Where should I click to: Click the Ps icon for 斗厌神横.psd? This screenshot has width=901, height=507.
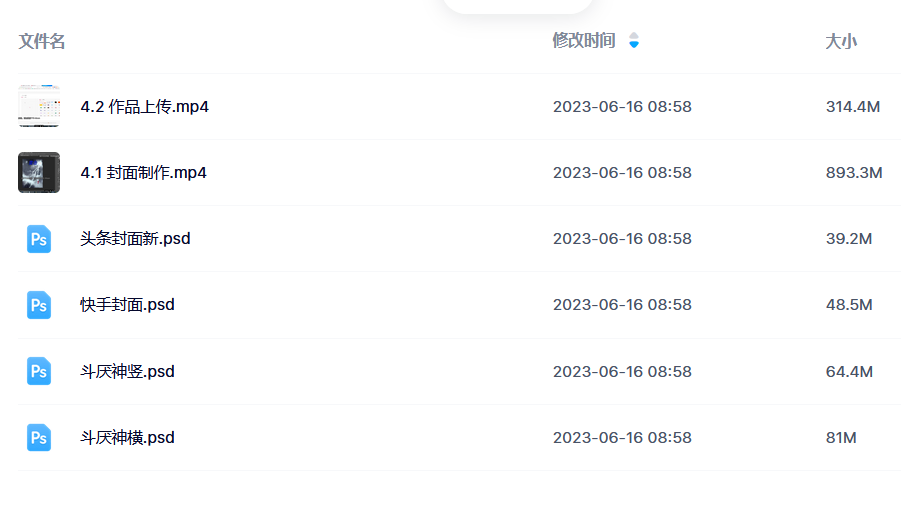point(39,437)
